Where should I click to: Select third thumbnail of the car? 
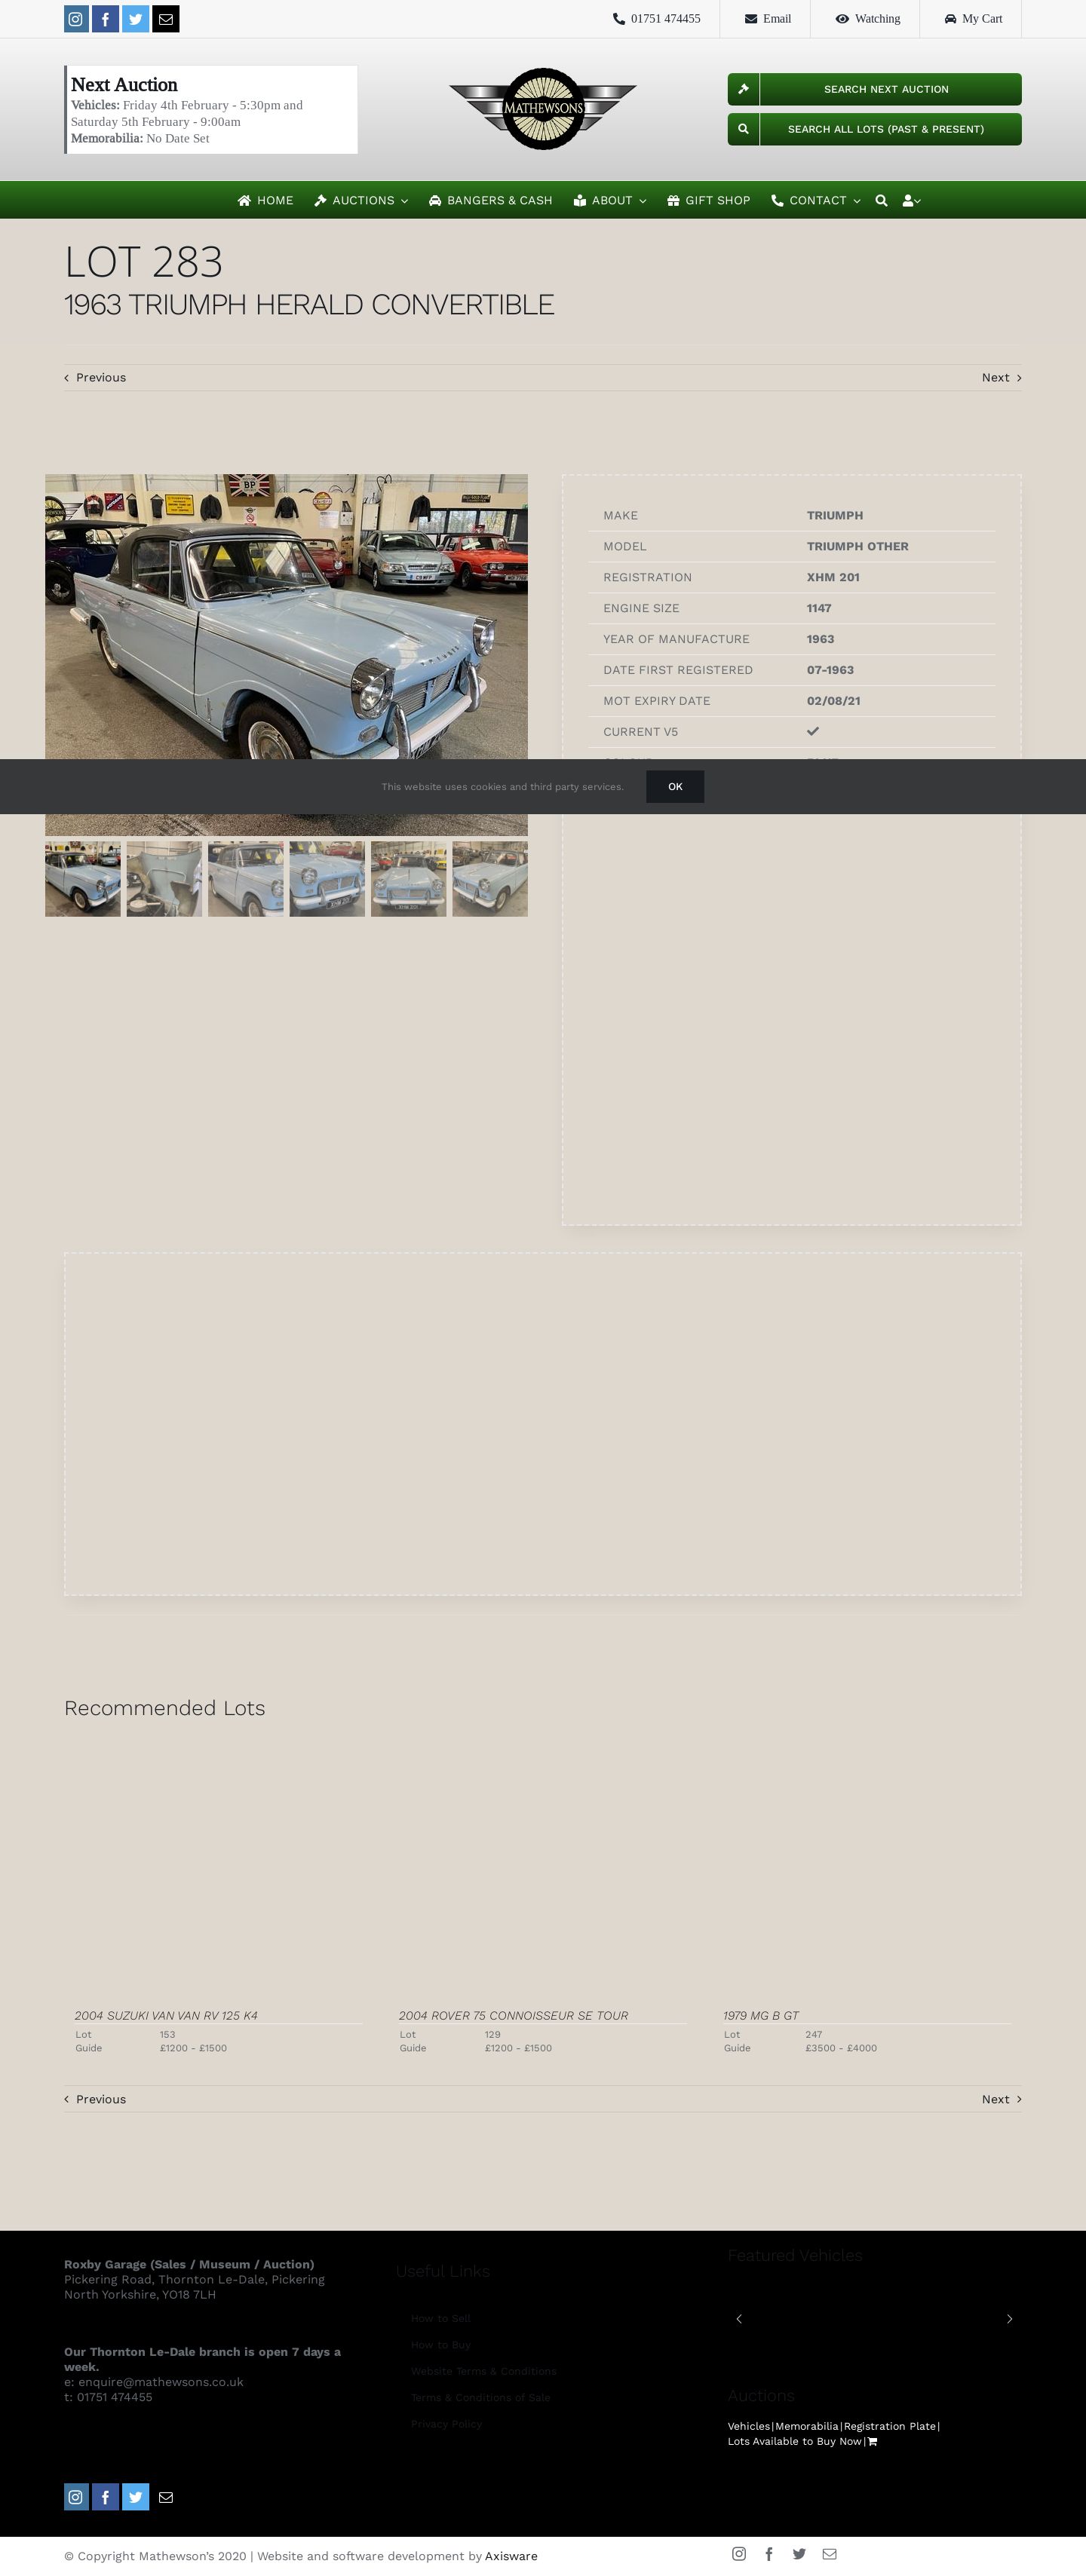click(x=246, y=879)
